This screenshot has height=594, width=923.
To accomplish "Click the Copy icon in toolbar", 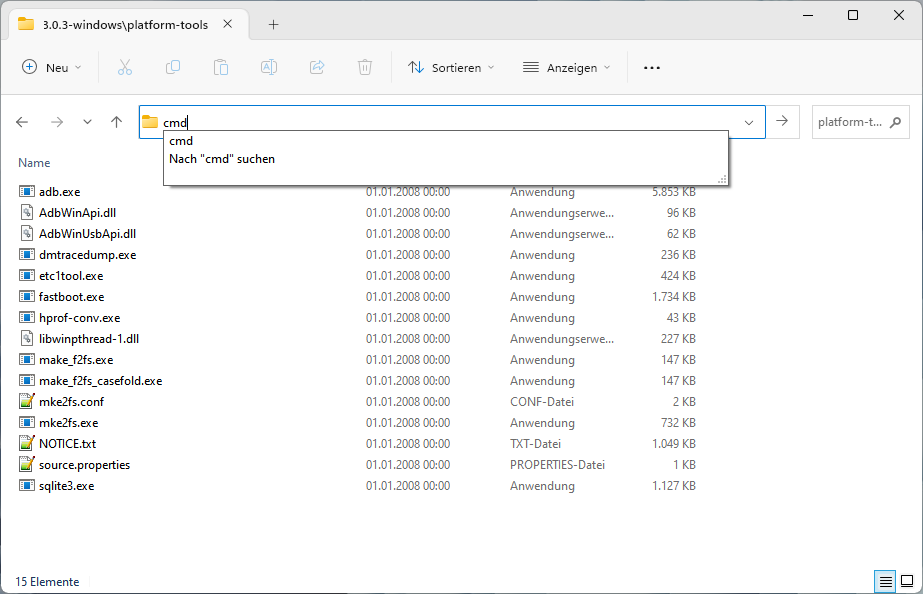I will pos(173,67).
